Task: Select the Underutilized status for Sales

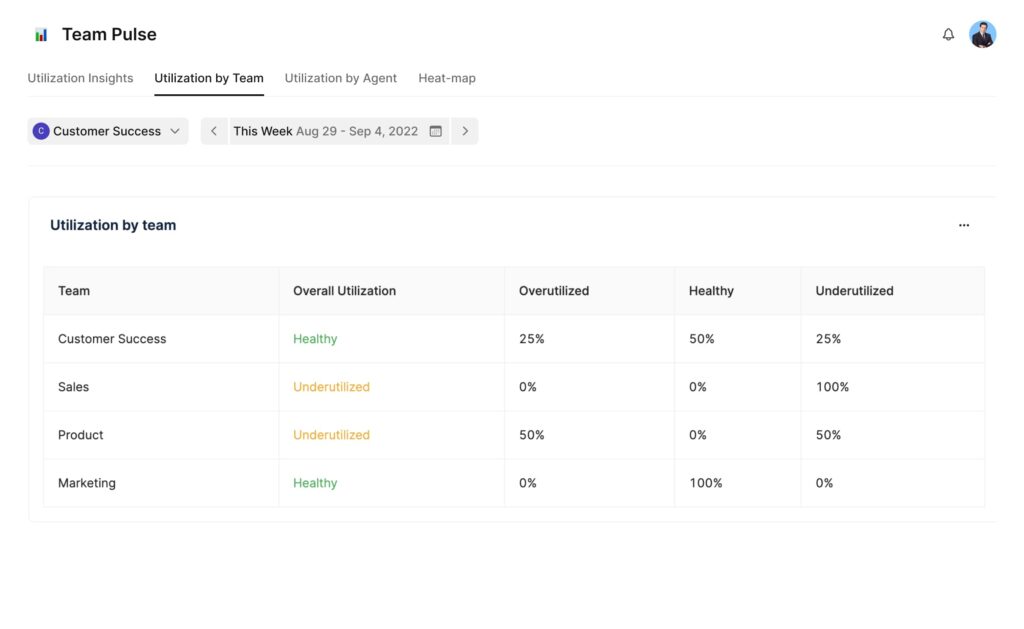Action: point(331,386)
